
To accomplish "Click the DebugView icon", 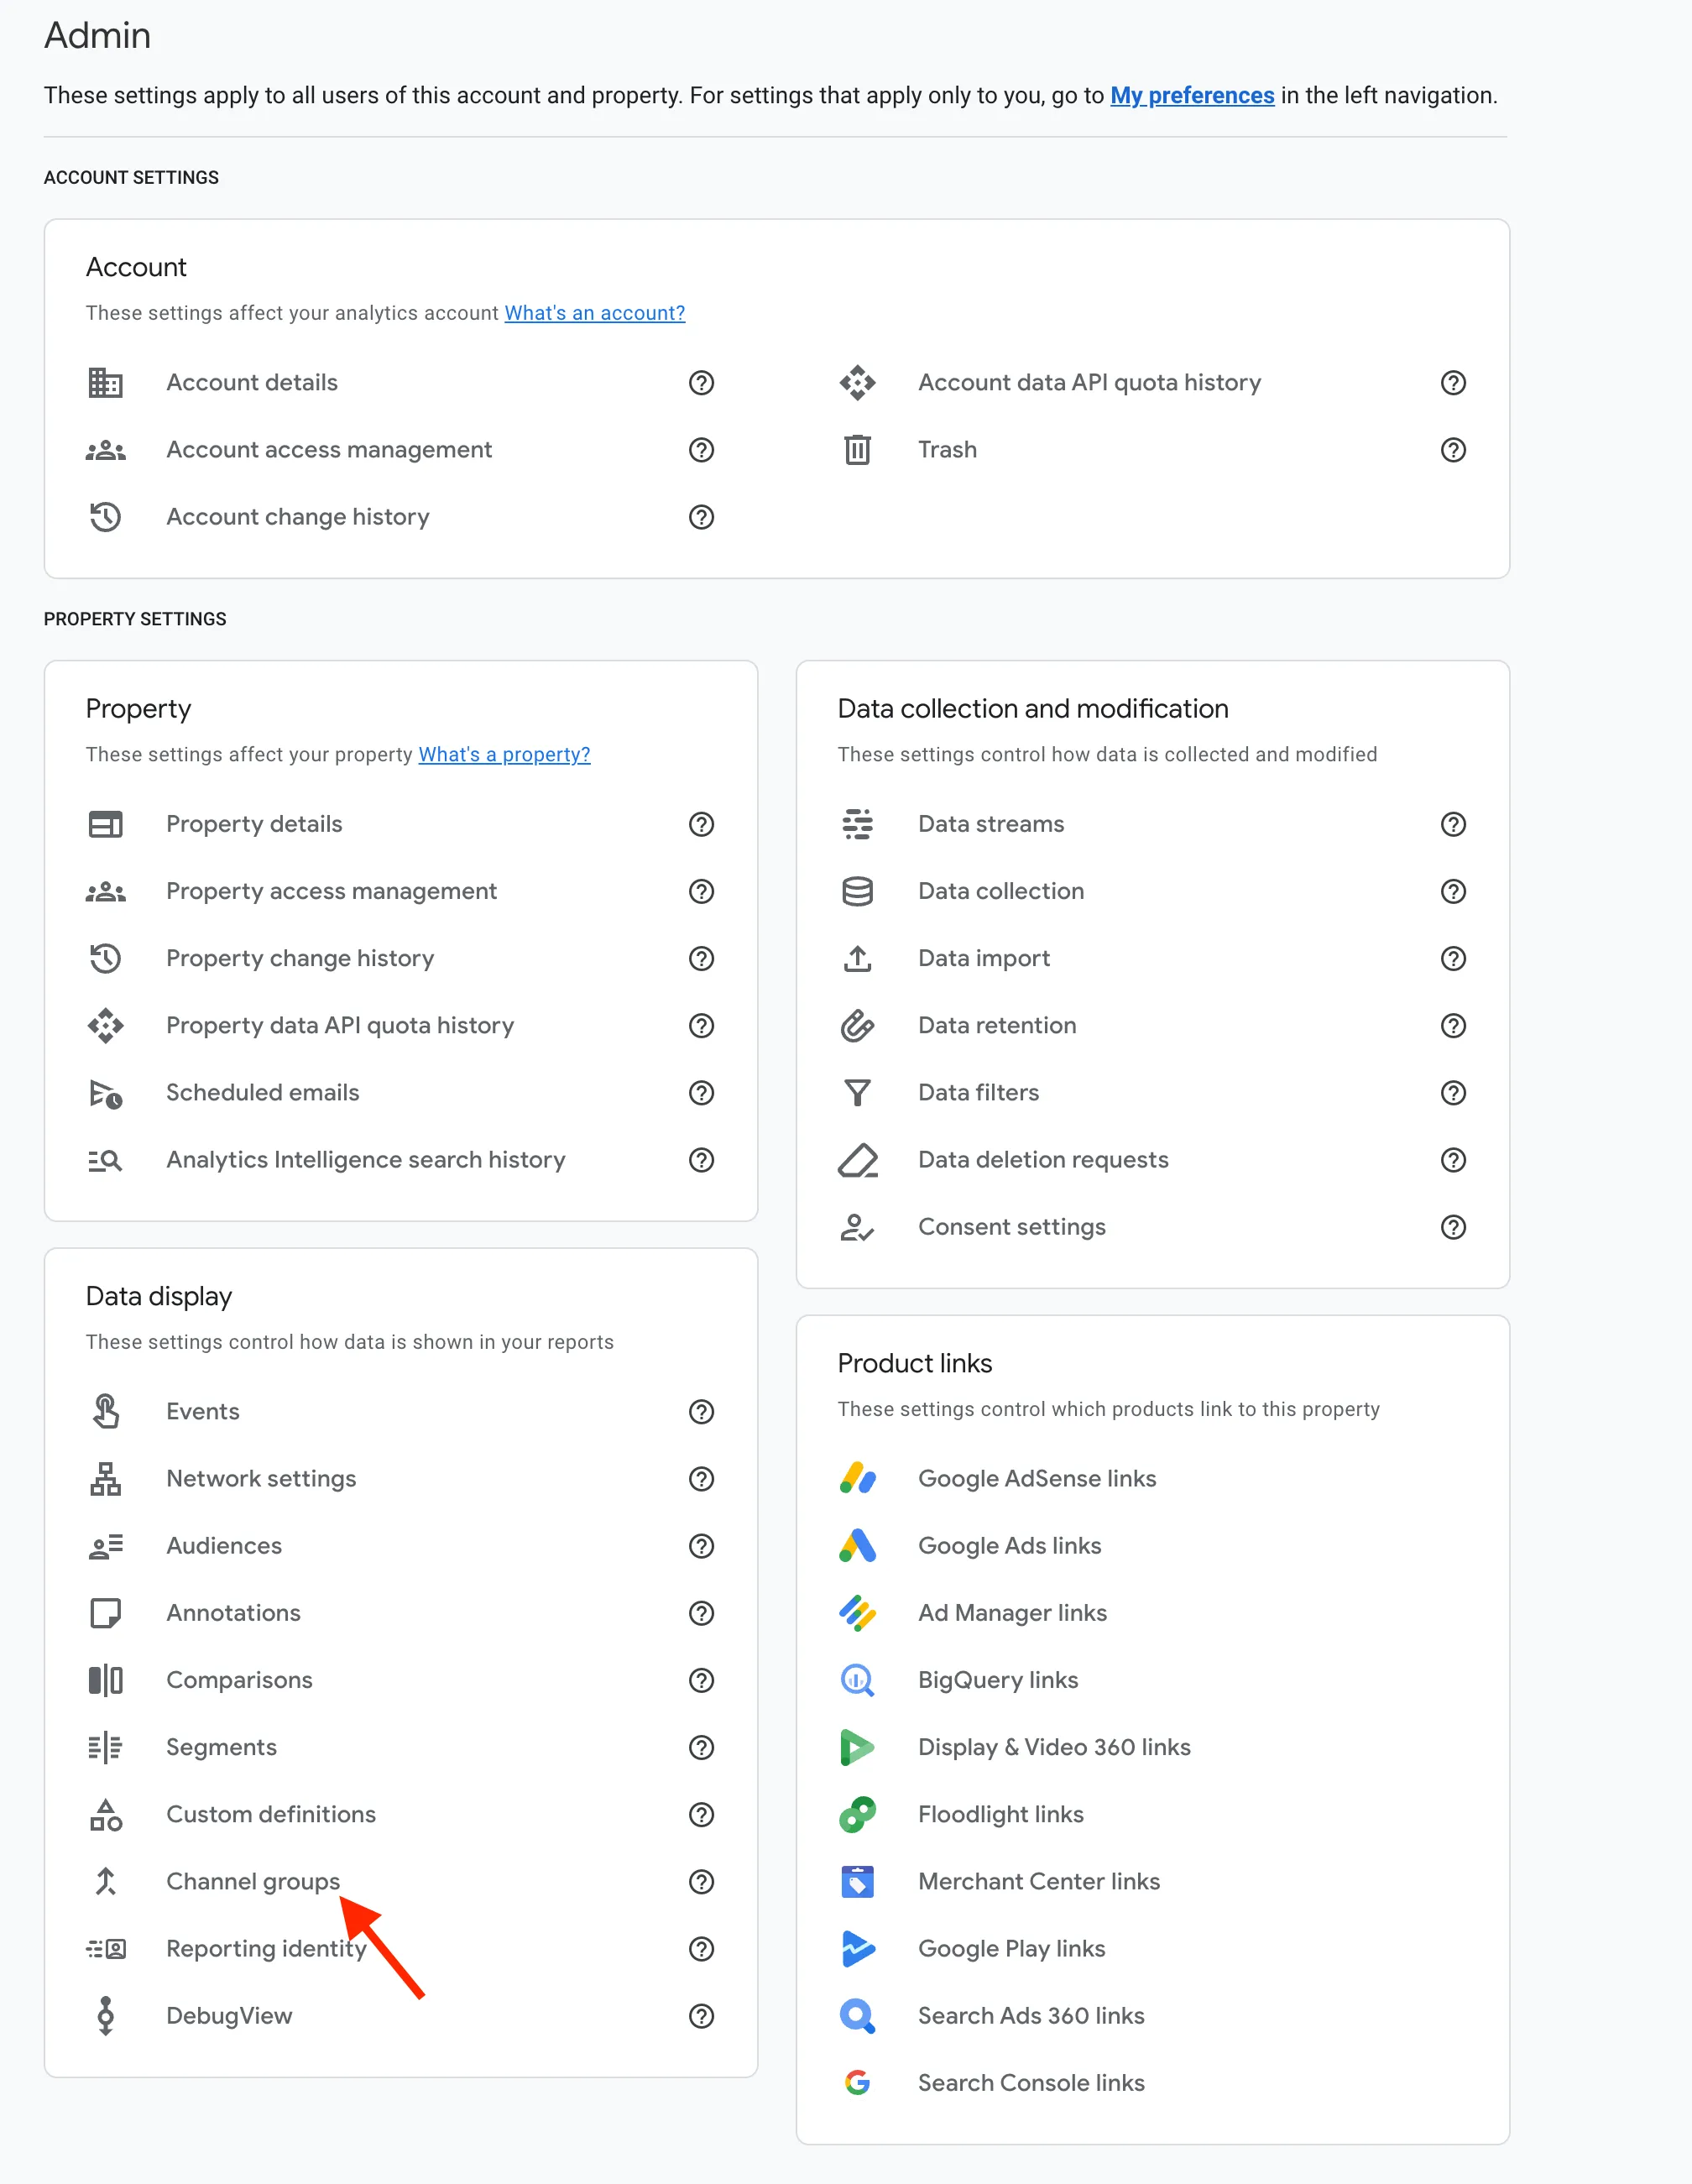I will (x=105, y=2016).
